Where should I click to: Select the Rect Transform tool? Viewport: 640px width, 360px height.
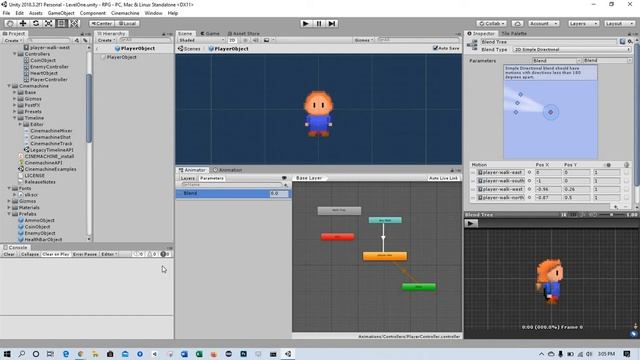(62, 23)
